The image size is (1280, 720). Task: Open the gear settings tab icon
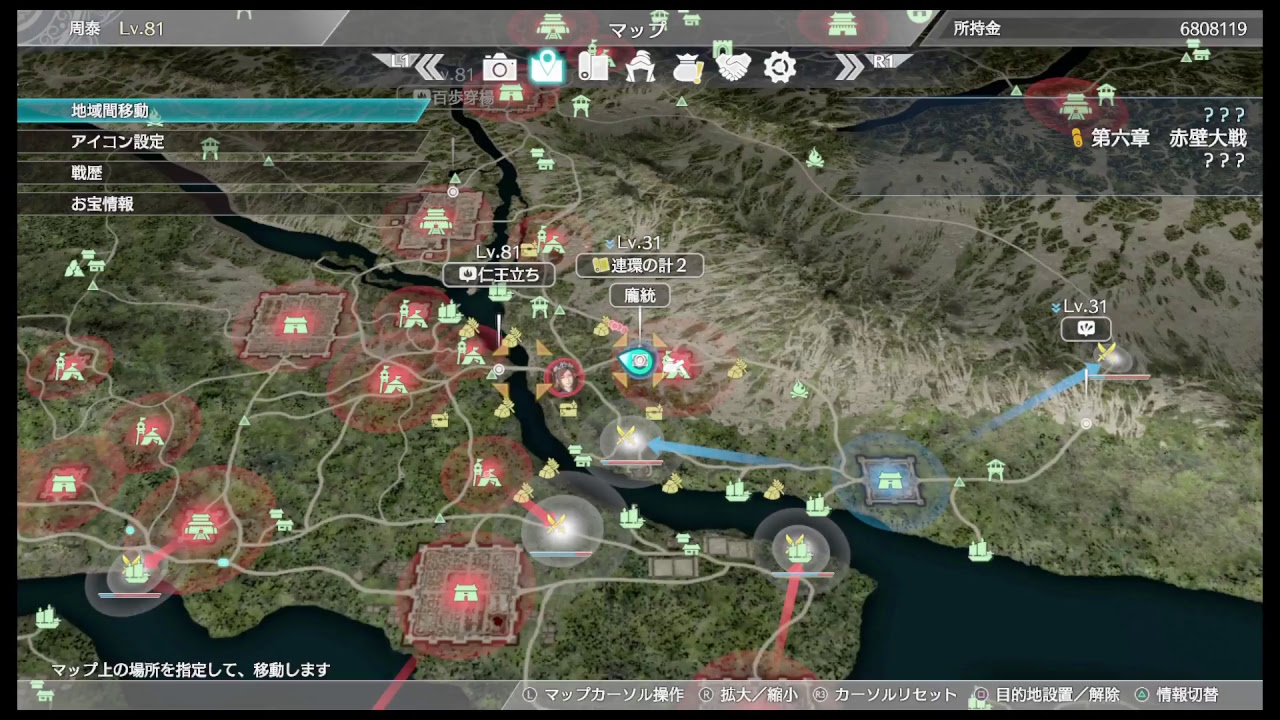[780, 67]
